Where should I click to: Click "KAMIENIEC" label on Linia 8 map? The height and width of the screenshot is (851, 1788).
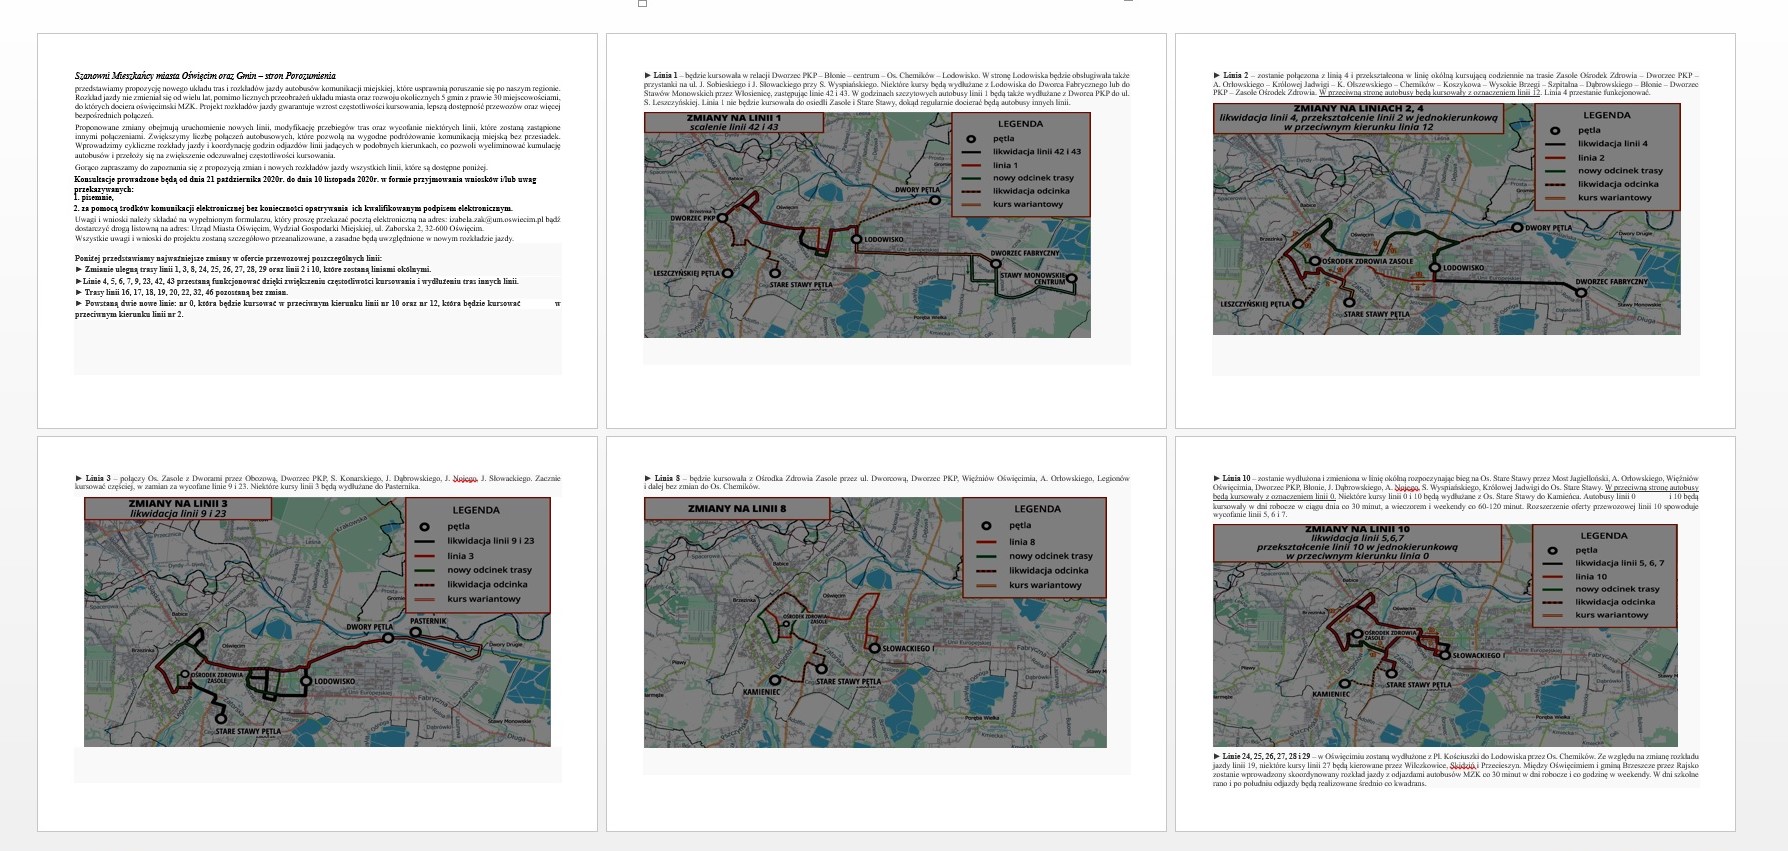click(x=761, y=692)
